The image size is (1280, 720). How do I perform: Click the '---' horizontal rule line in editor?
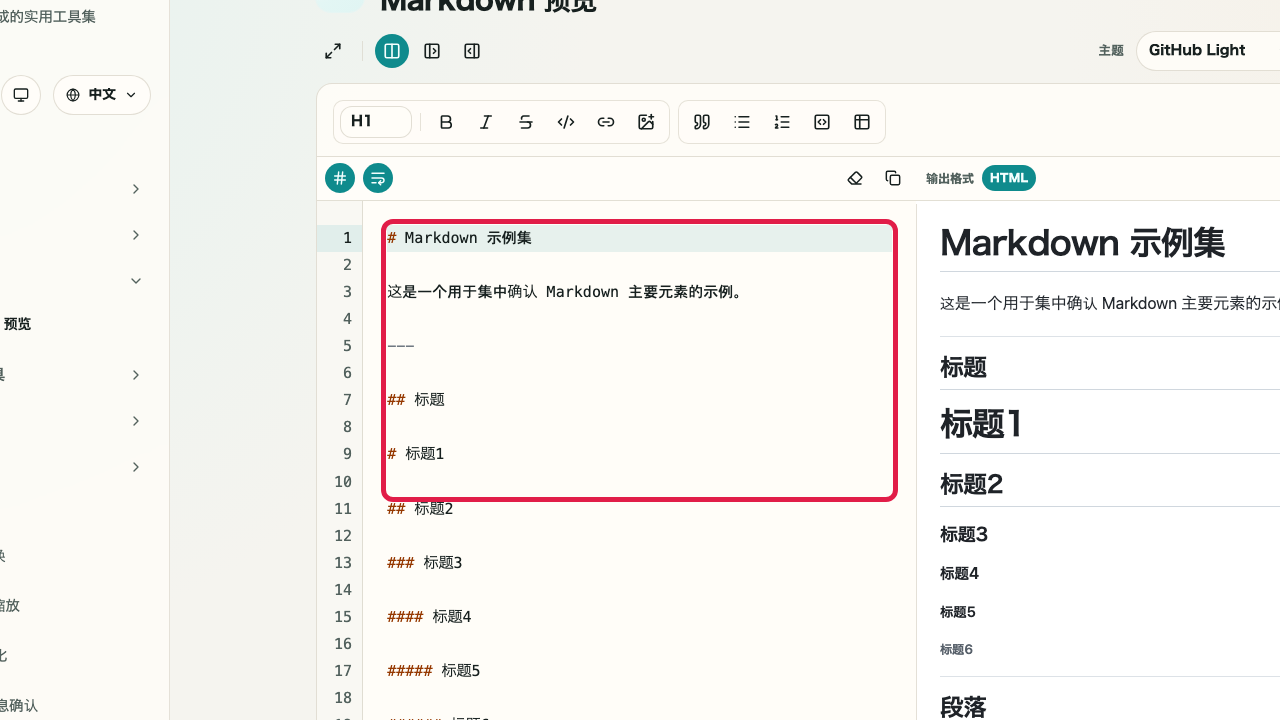point(401,346)
